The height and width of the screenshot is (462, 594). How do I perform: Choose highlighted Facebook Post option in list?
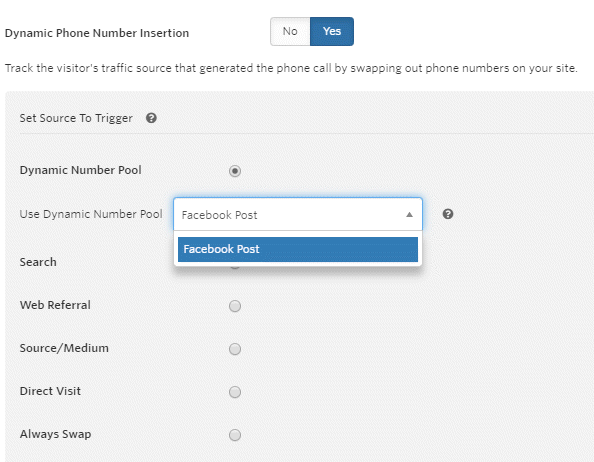pyautogui.click(x=298, y=249)
